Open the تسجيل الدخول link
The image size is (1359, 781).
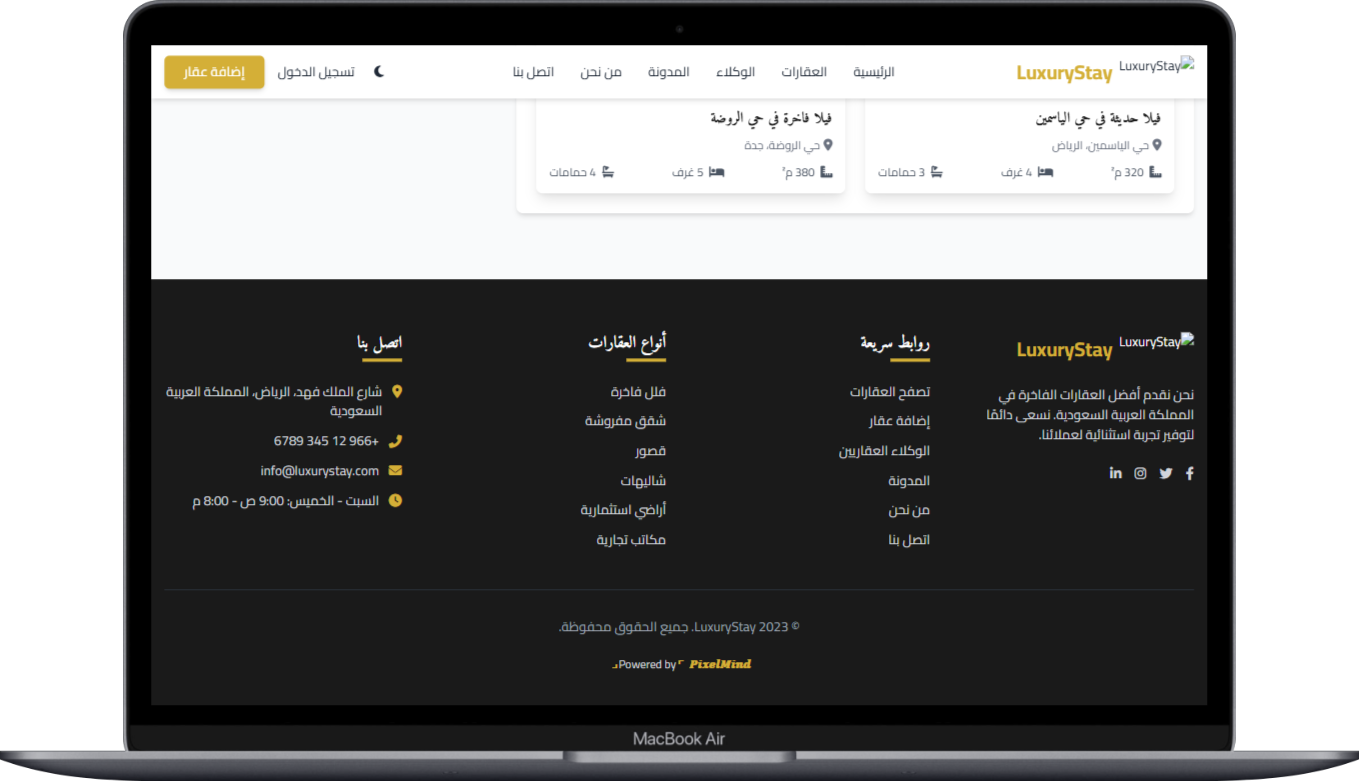(x=316, y=71)
